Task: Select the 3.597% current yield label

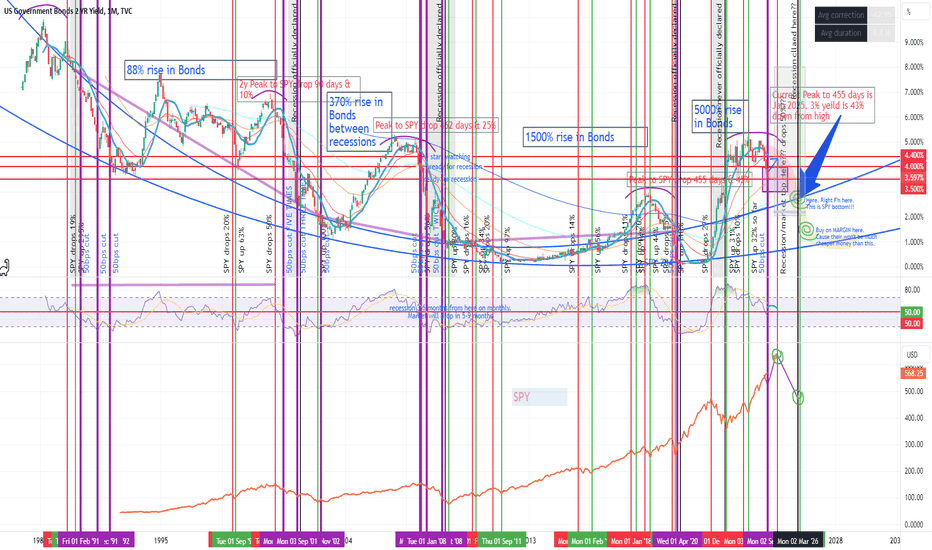Action: click(914, 178)
